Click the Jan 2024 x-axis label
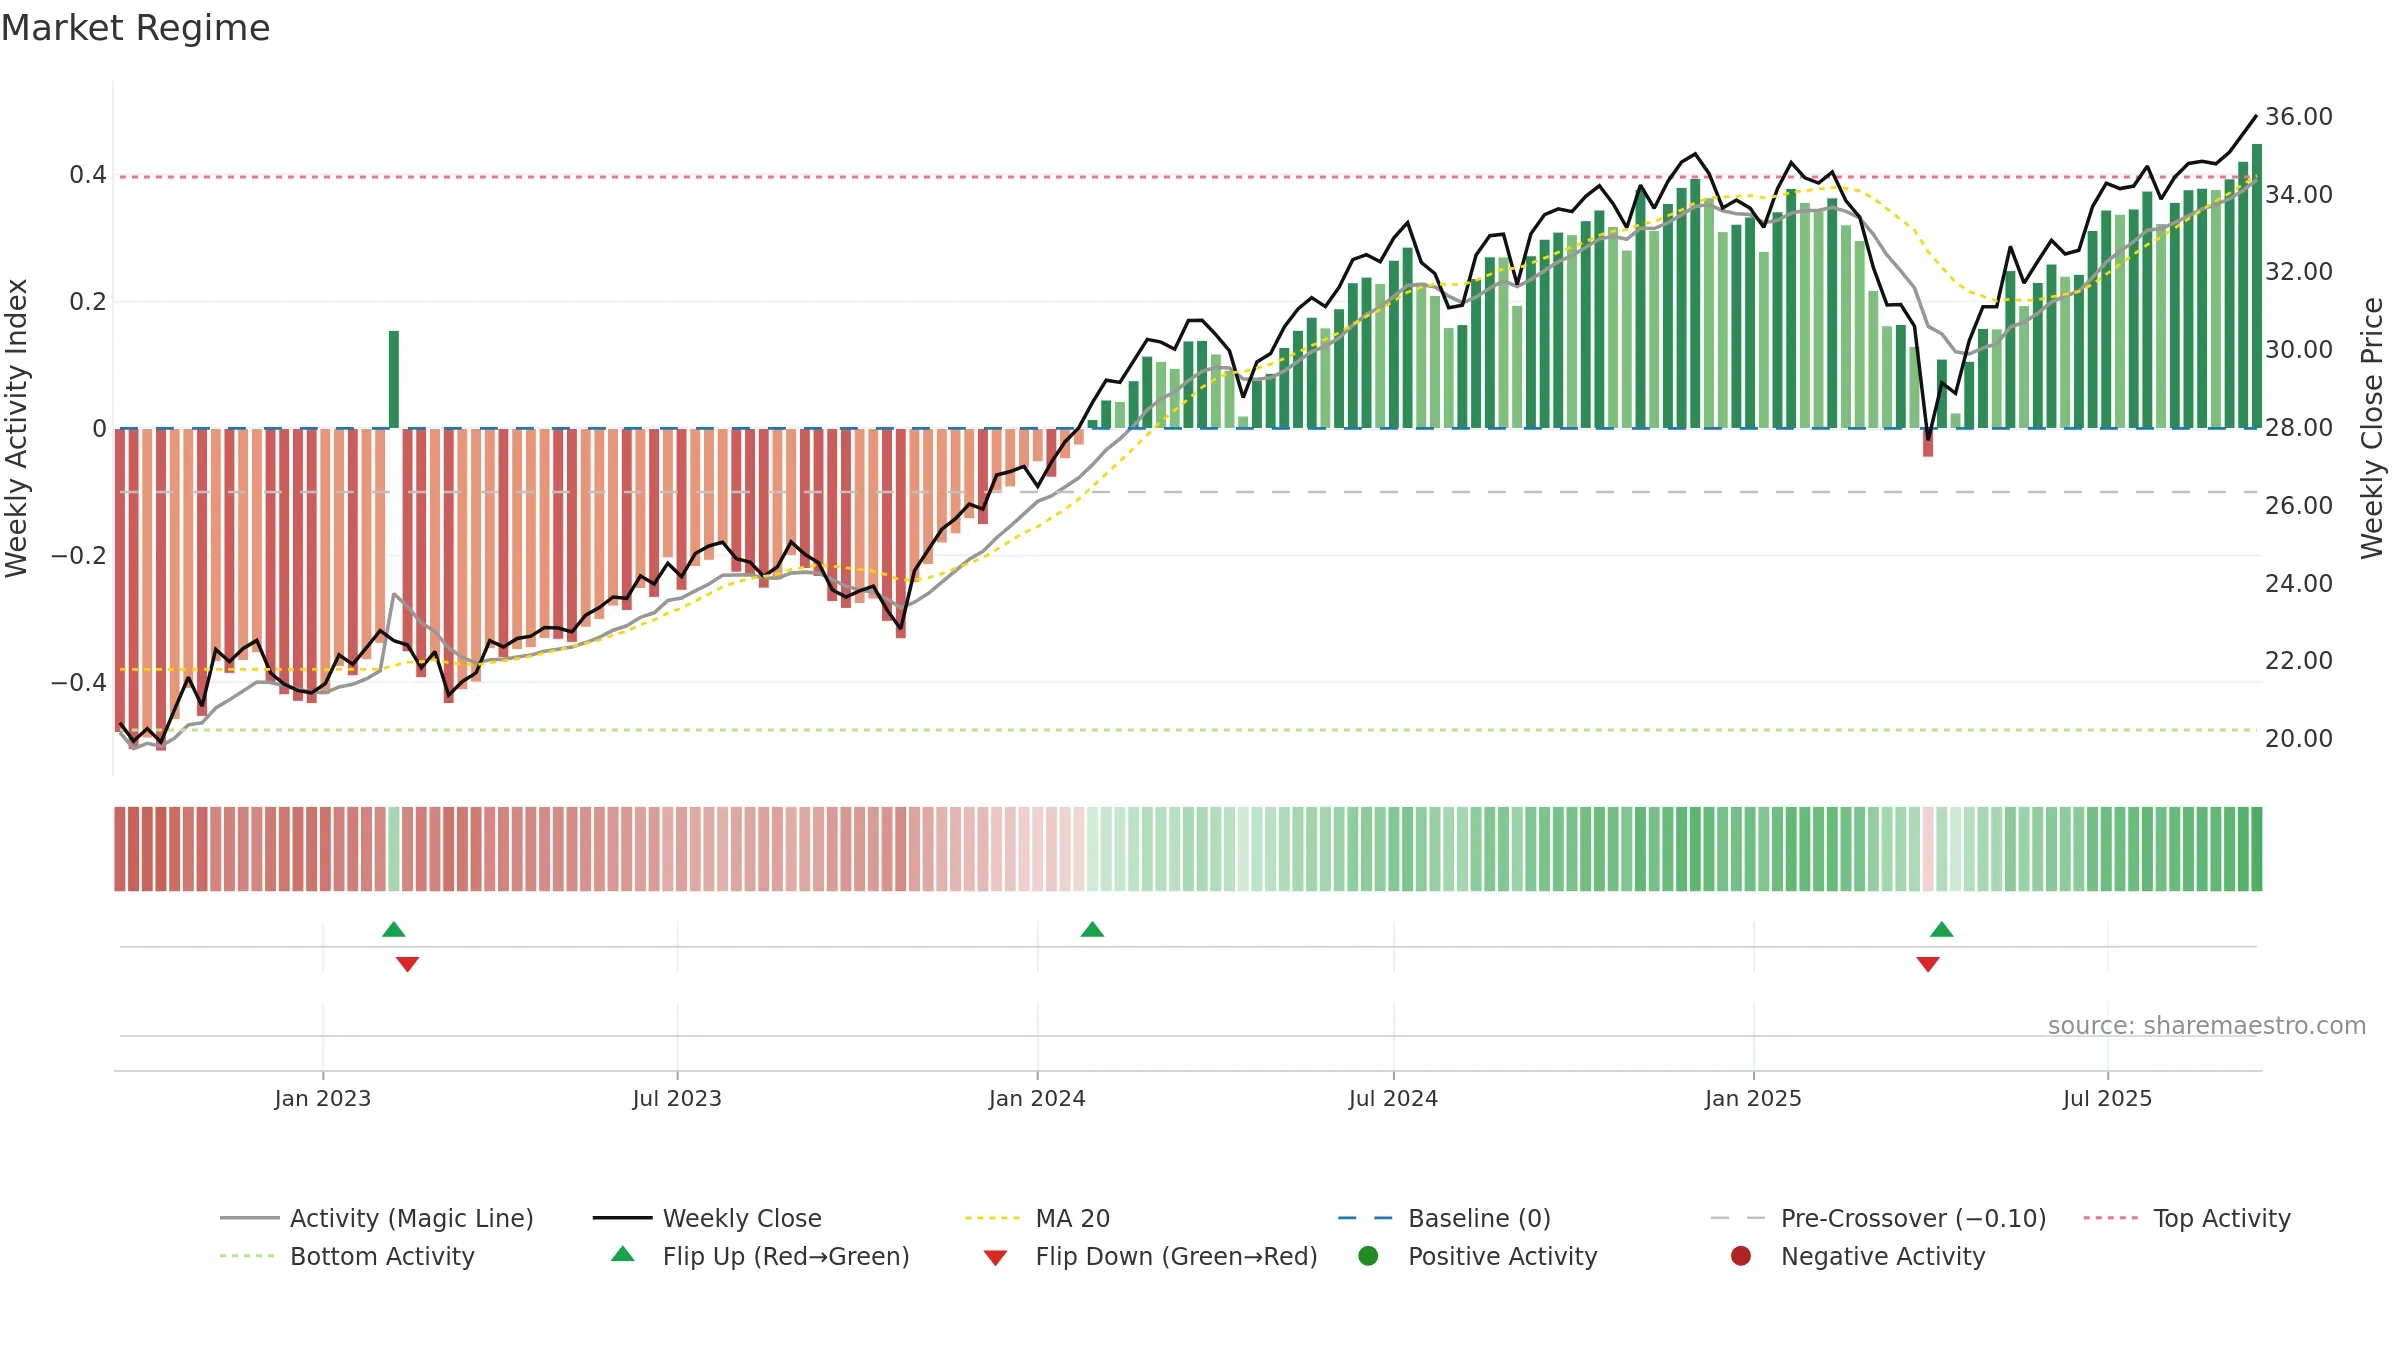The width and height of the screenshot is (2400, 1350). pos(1037,1098)
